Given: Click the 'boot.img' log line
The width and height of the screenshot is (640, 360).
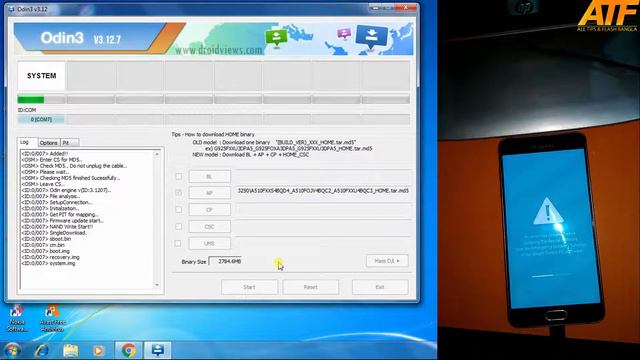Looking at the screenshot, I should 46,251.
